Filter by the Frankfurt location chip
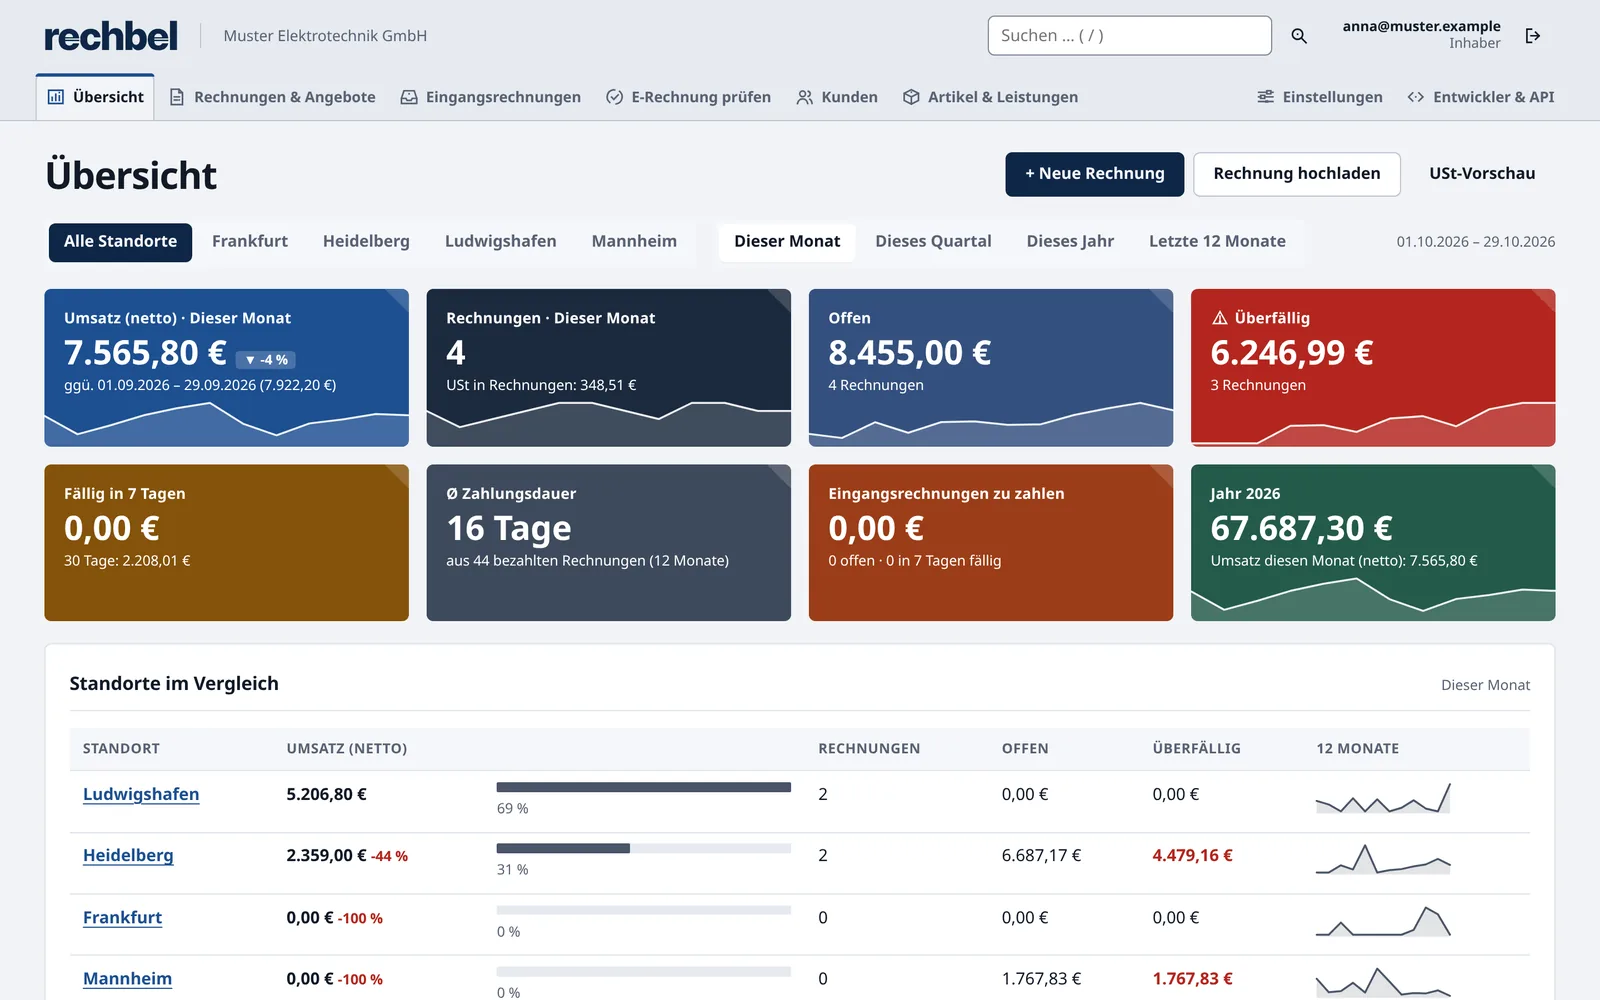The image size is (1600, 1000). coord(250,242)
